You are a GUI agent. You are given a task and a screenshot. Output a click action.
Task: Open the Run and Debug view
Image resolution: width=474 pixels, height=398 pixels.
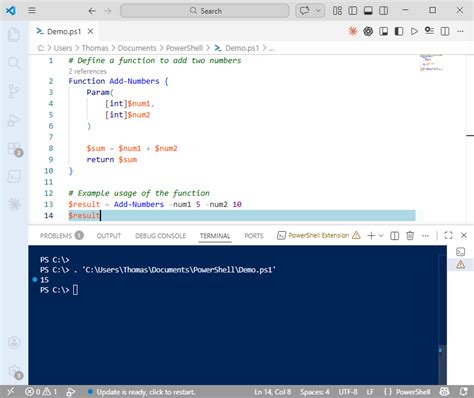point(14,120)
